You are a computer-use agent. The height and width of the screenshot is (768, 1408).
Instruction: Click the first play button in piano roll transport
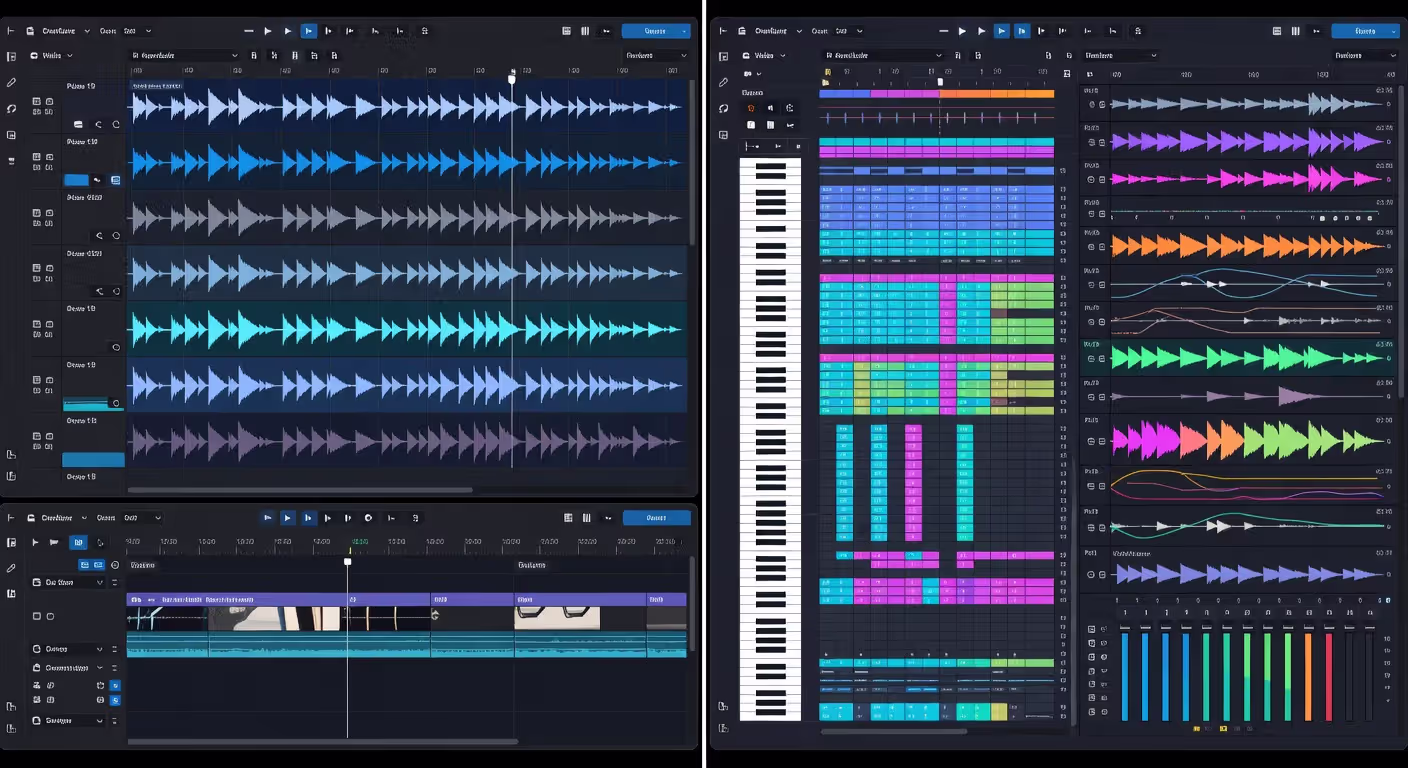(x=962, y=31)
